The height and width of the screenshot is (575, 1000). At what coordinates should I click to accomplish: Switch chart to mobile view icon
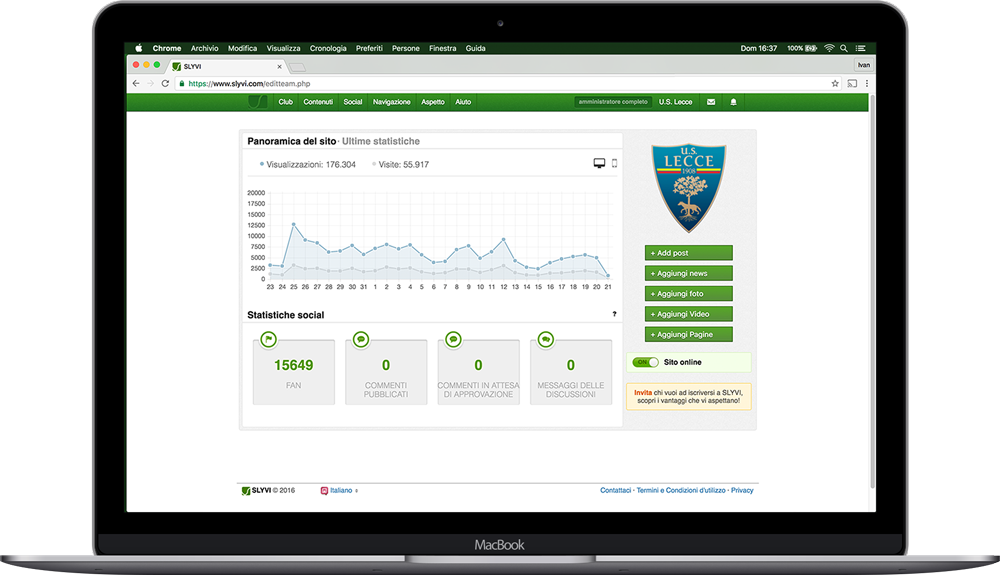point(614,163)
